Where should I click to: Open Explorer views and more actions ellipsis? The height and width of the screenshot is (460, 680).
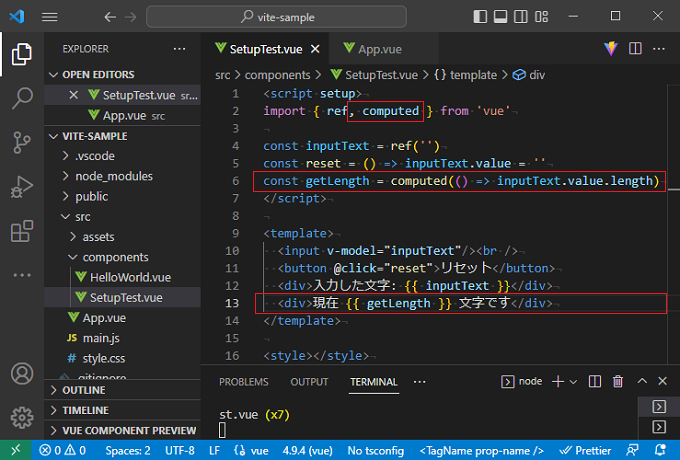click(179, 49)
